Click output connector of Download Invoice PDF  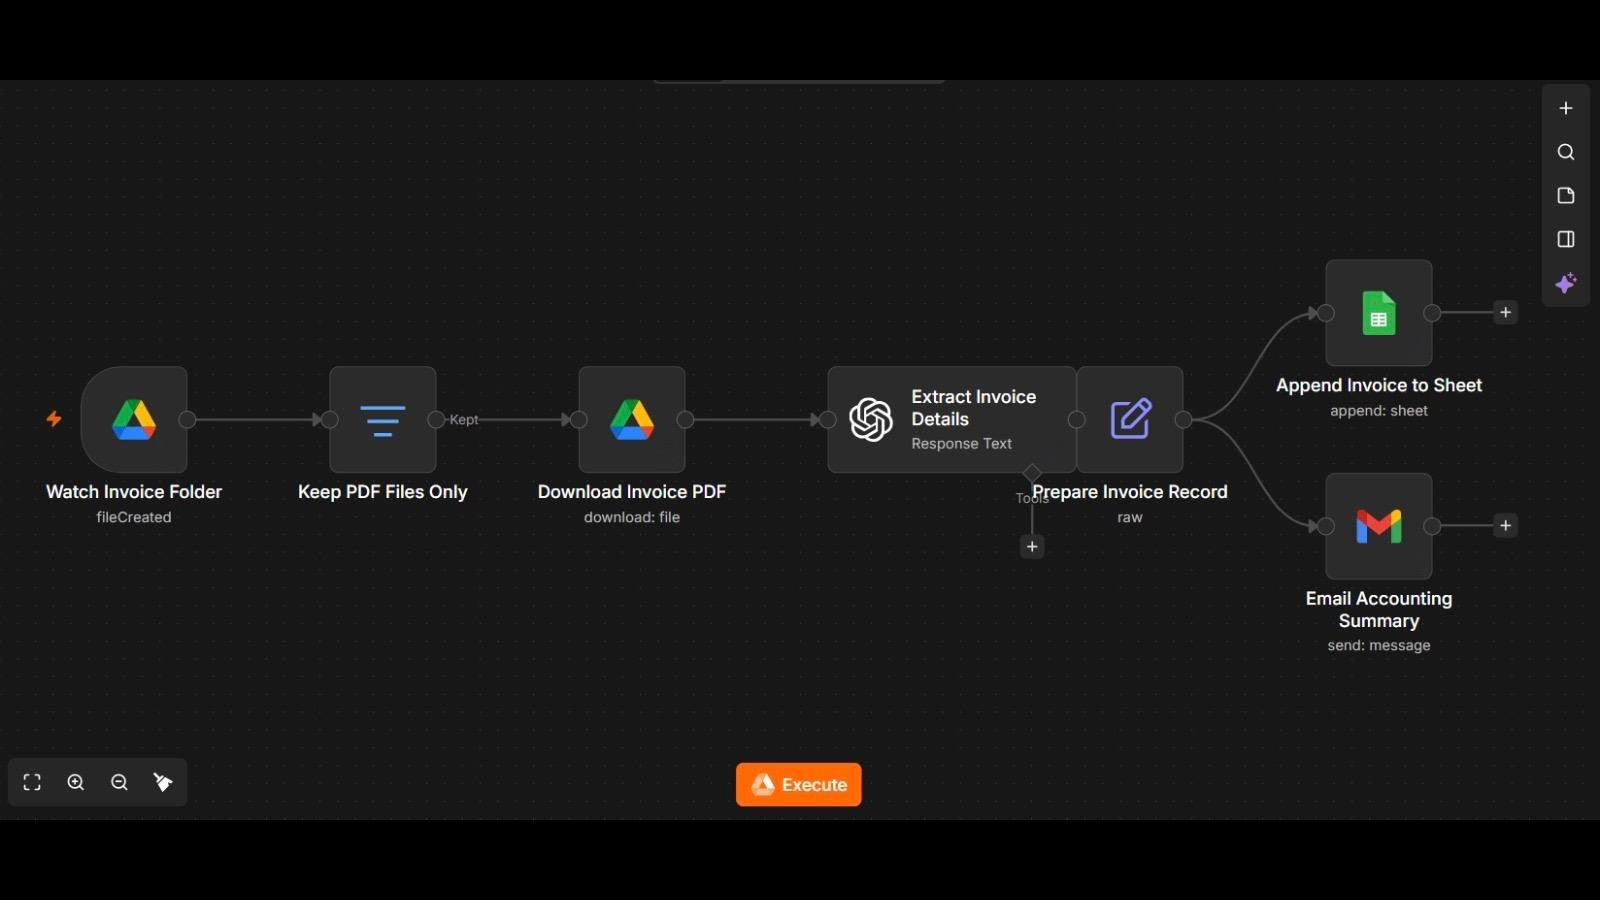coord(685,420)
